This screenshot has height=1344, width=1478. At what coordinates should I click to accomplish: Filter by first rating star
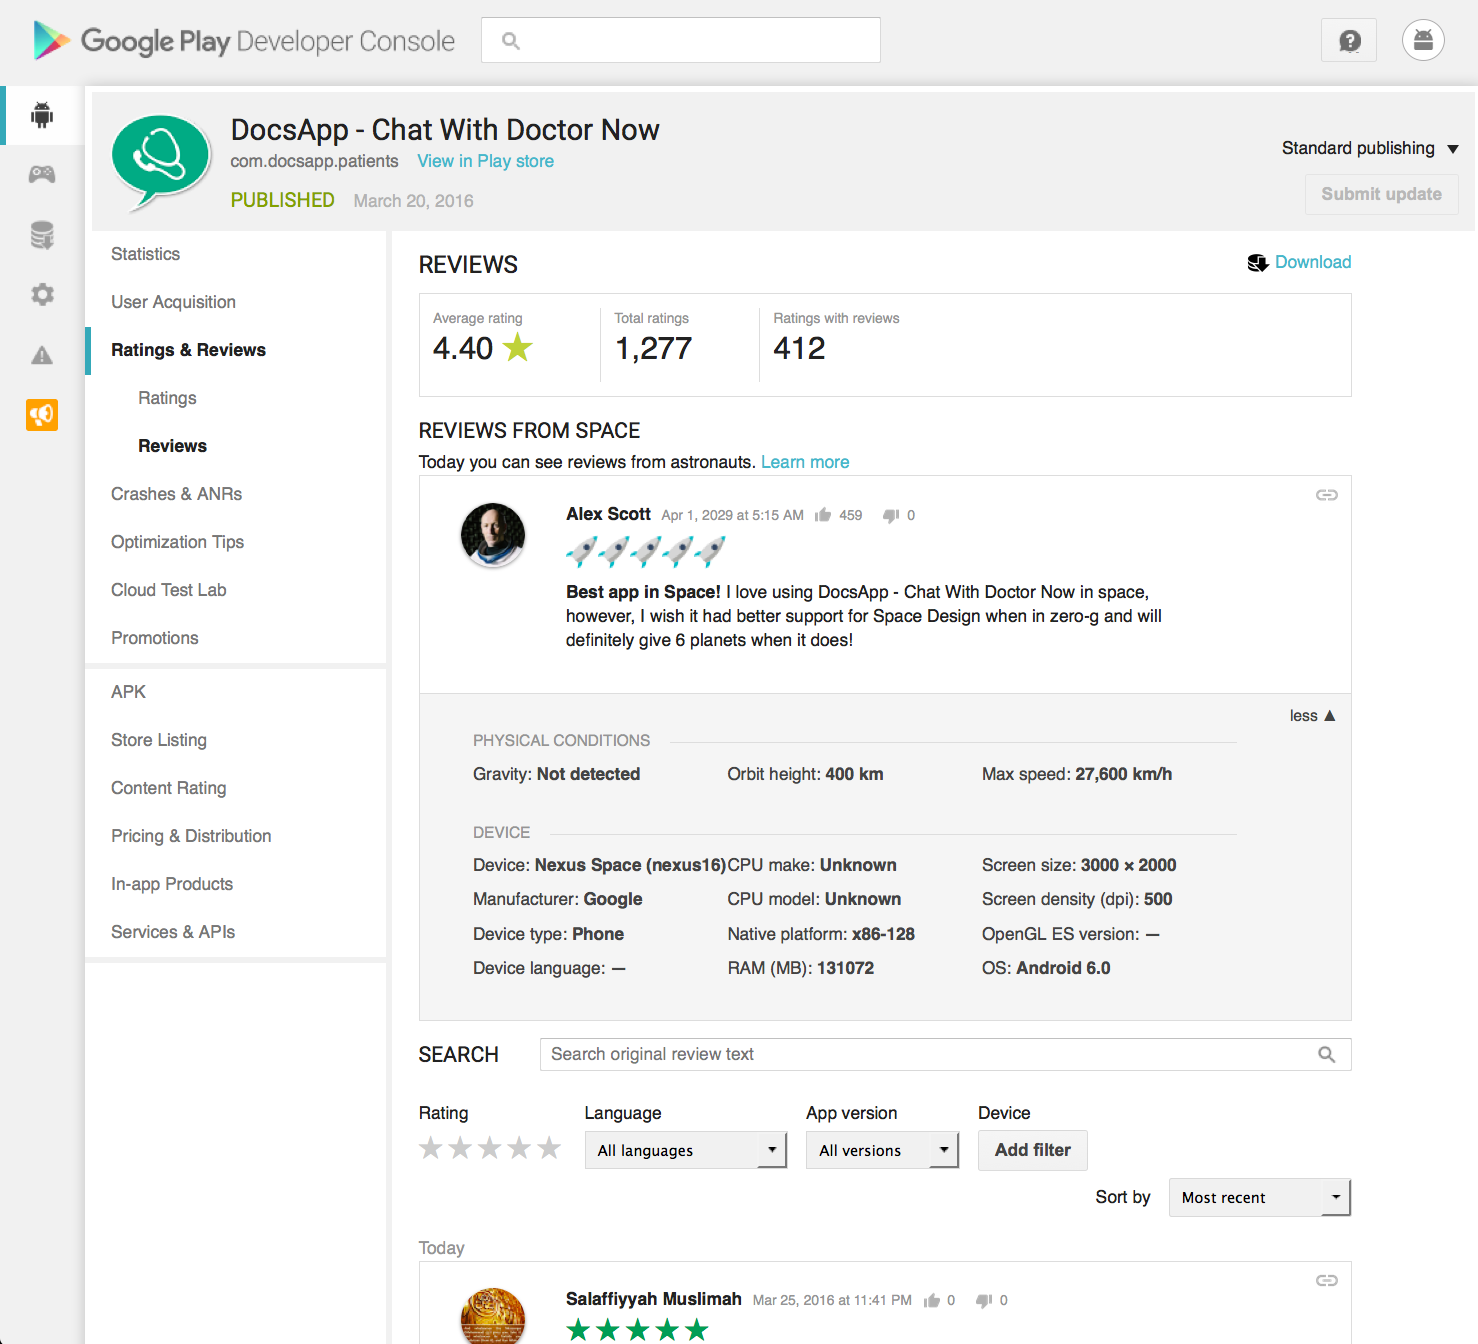[x=430, y=1148]
